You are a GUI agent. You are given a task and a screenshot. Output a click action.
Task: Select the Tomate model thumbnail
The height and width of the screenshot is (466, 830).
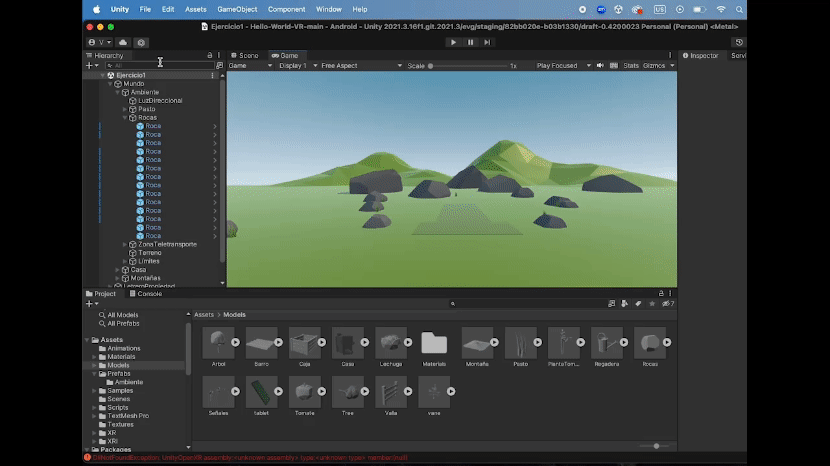[304, 392]
